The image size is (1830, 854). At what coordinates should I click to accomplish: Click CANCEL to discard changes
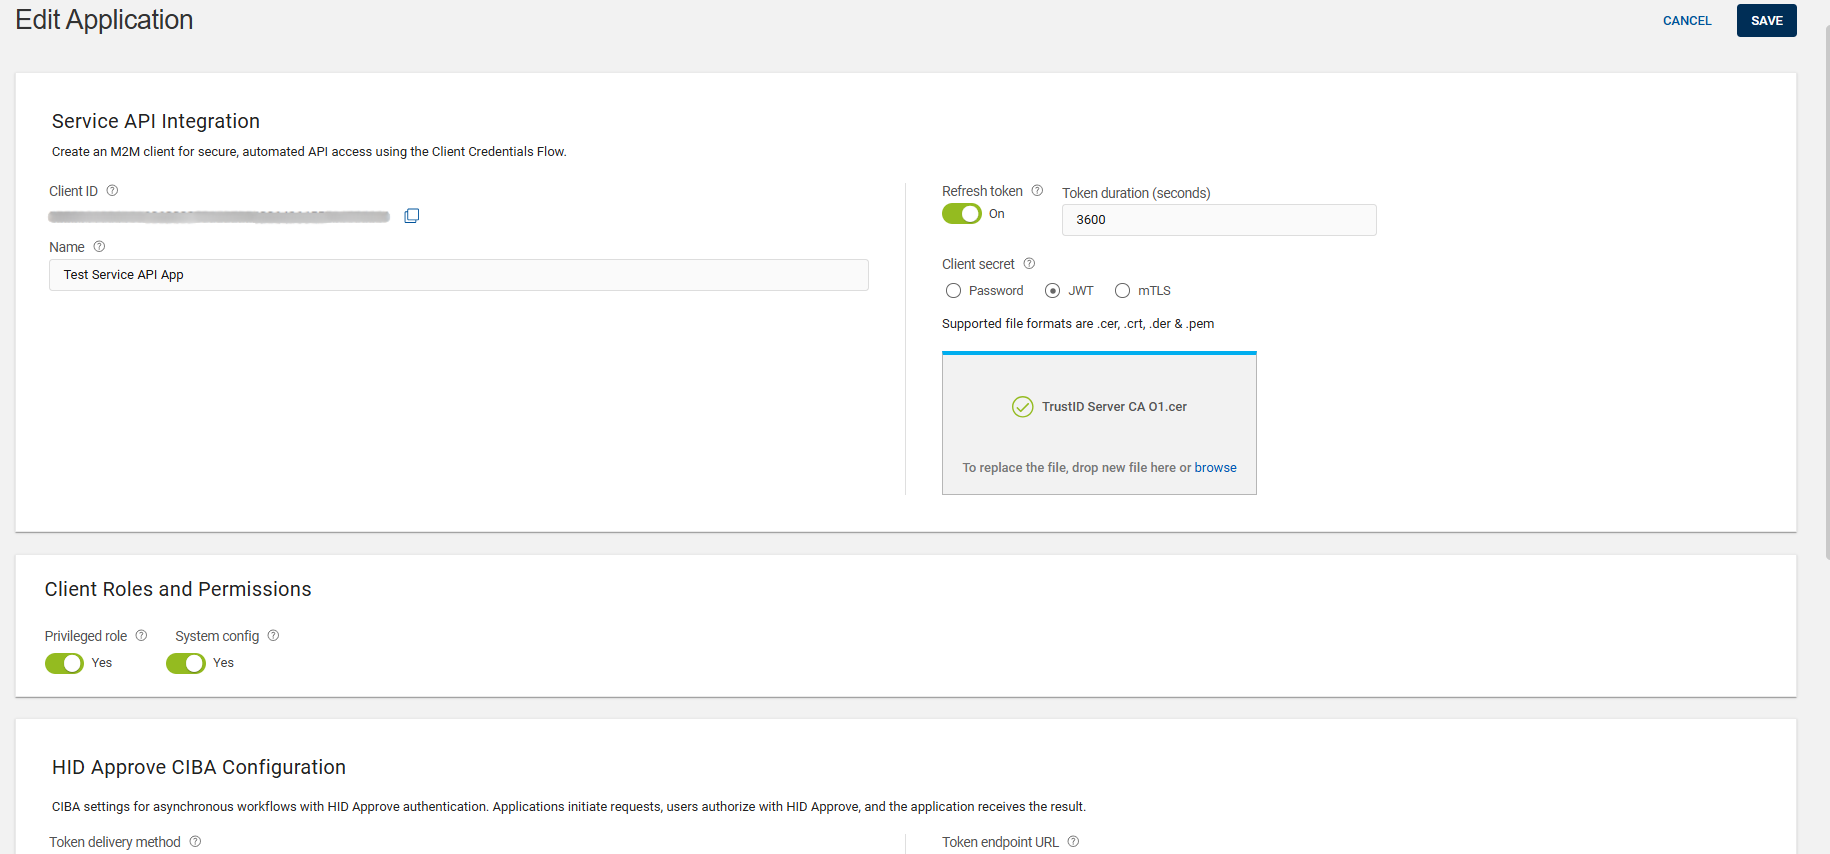(1687, 21)
